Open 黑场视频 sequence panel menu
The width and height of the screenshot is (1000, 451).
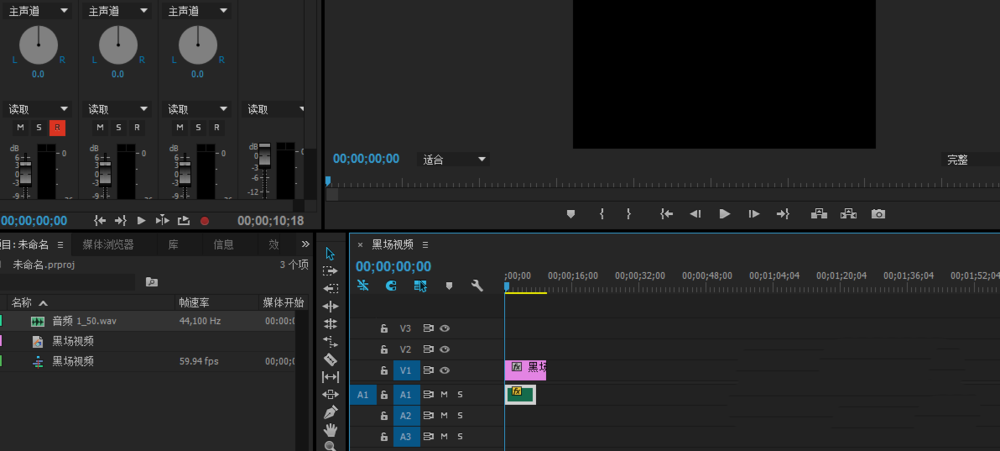coord(425,244)
